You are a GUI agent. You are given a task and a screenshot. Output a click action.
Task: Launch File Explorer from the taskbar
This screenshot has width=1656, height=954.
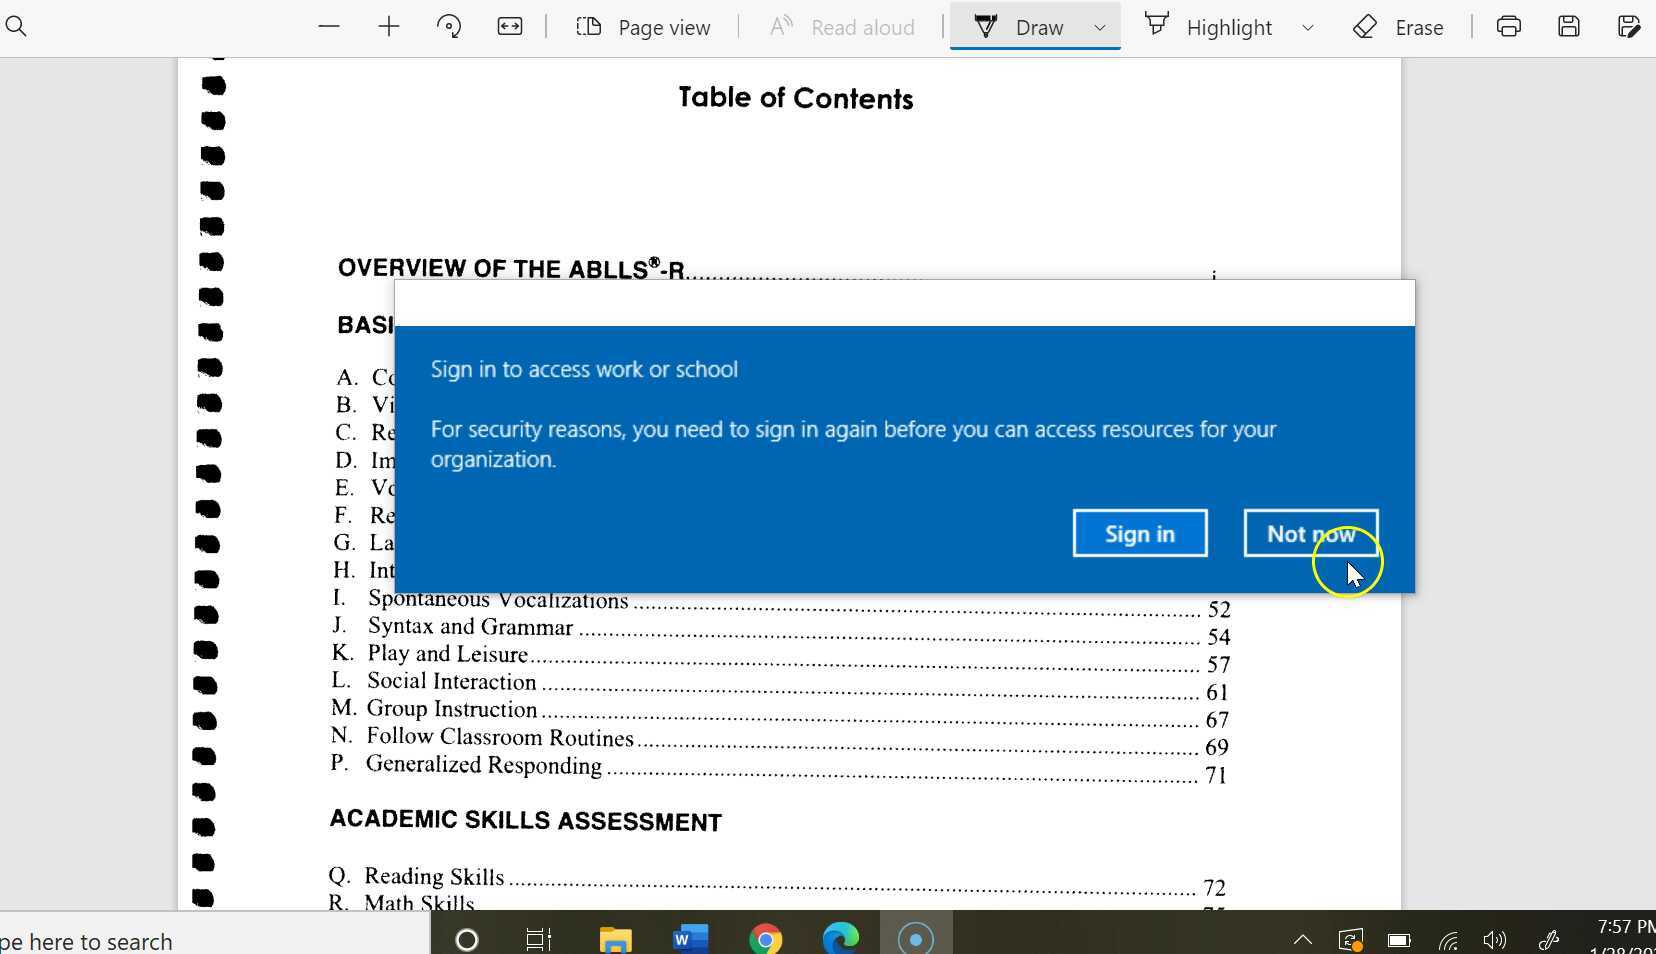click(x=615, y=939)
